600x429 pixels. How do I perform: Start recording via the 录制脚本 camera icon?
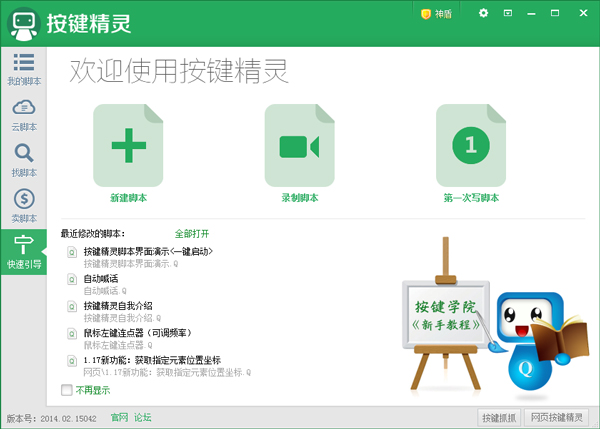pos(300,145)
